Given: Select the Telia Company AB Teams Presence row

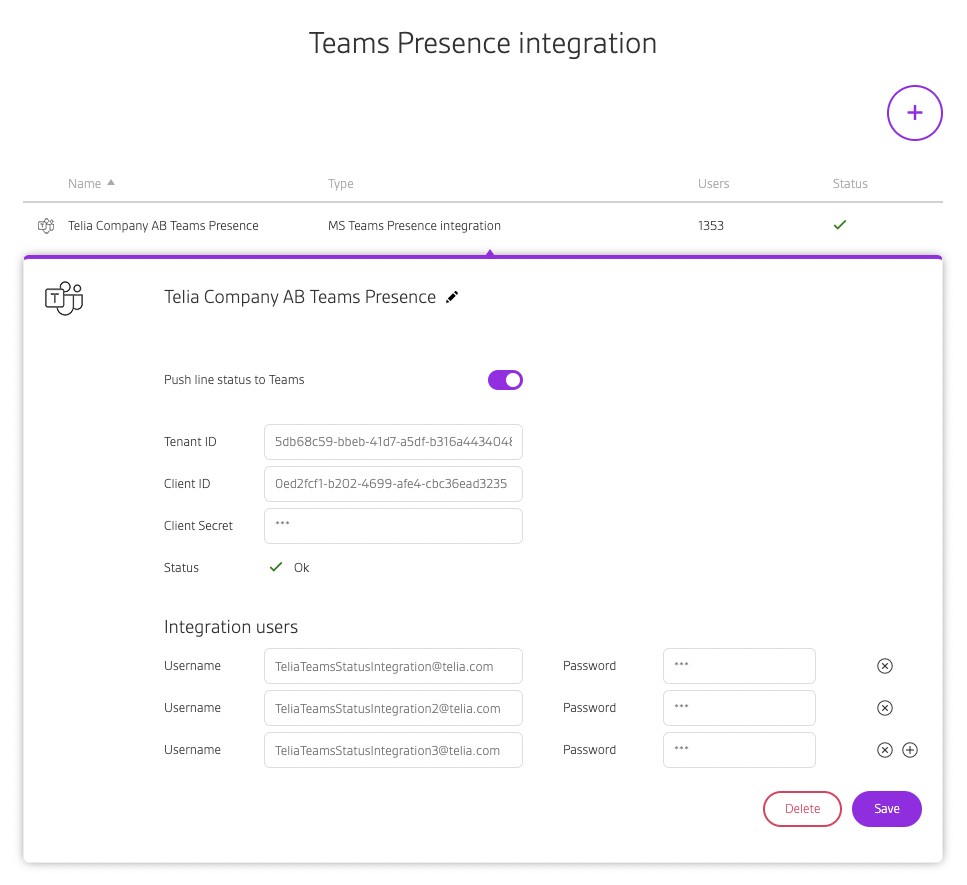Looking at the screenshot, I should click(482, 226).
